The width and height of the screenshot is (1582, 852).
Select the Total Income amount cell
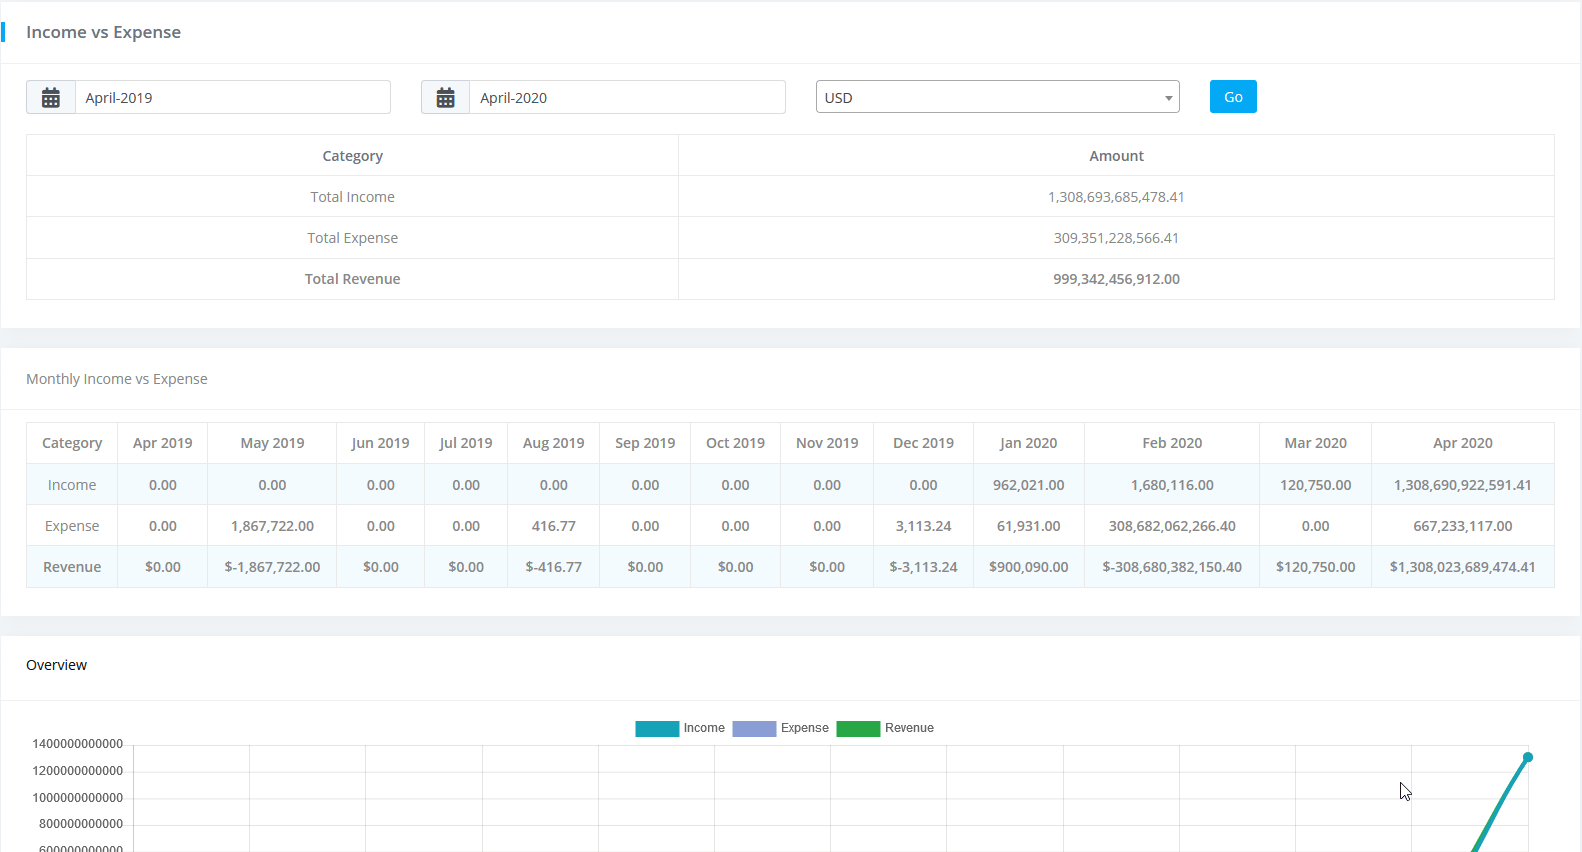point(1116,197)
